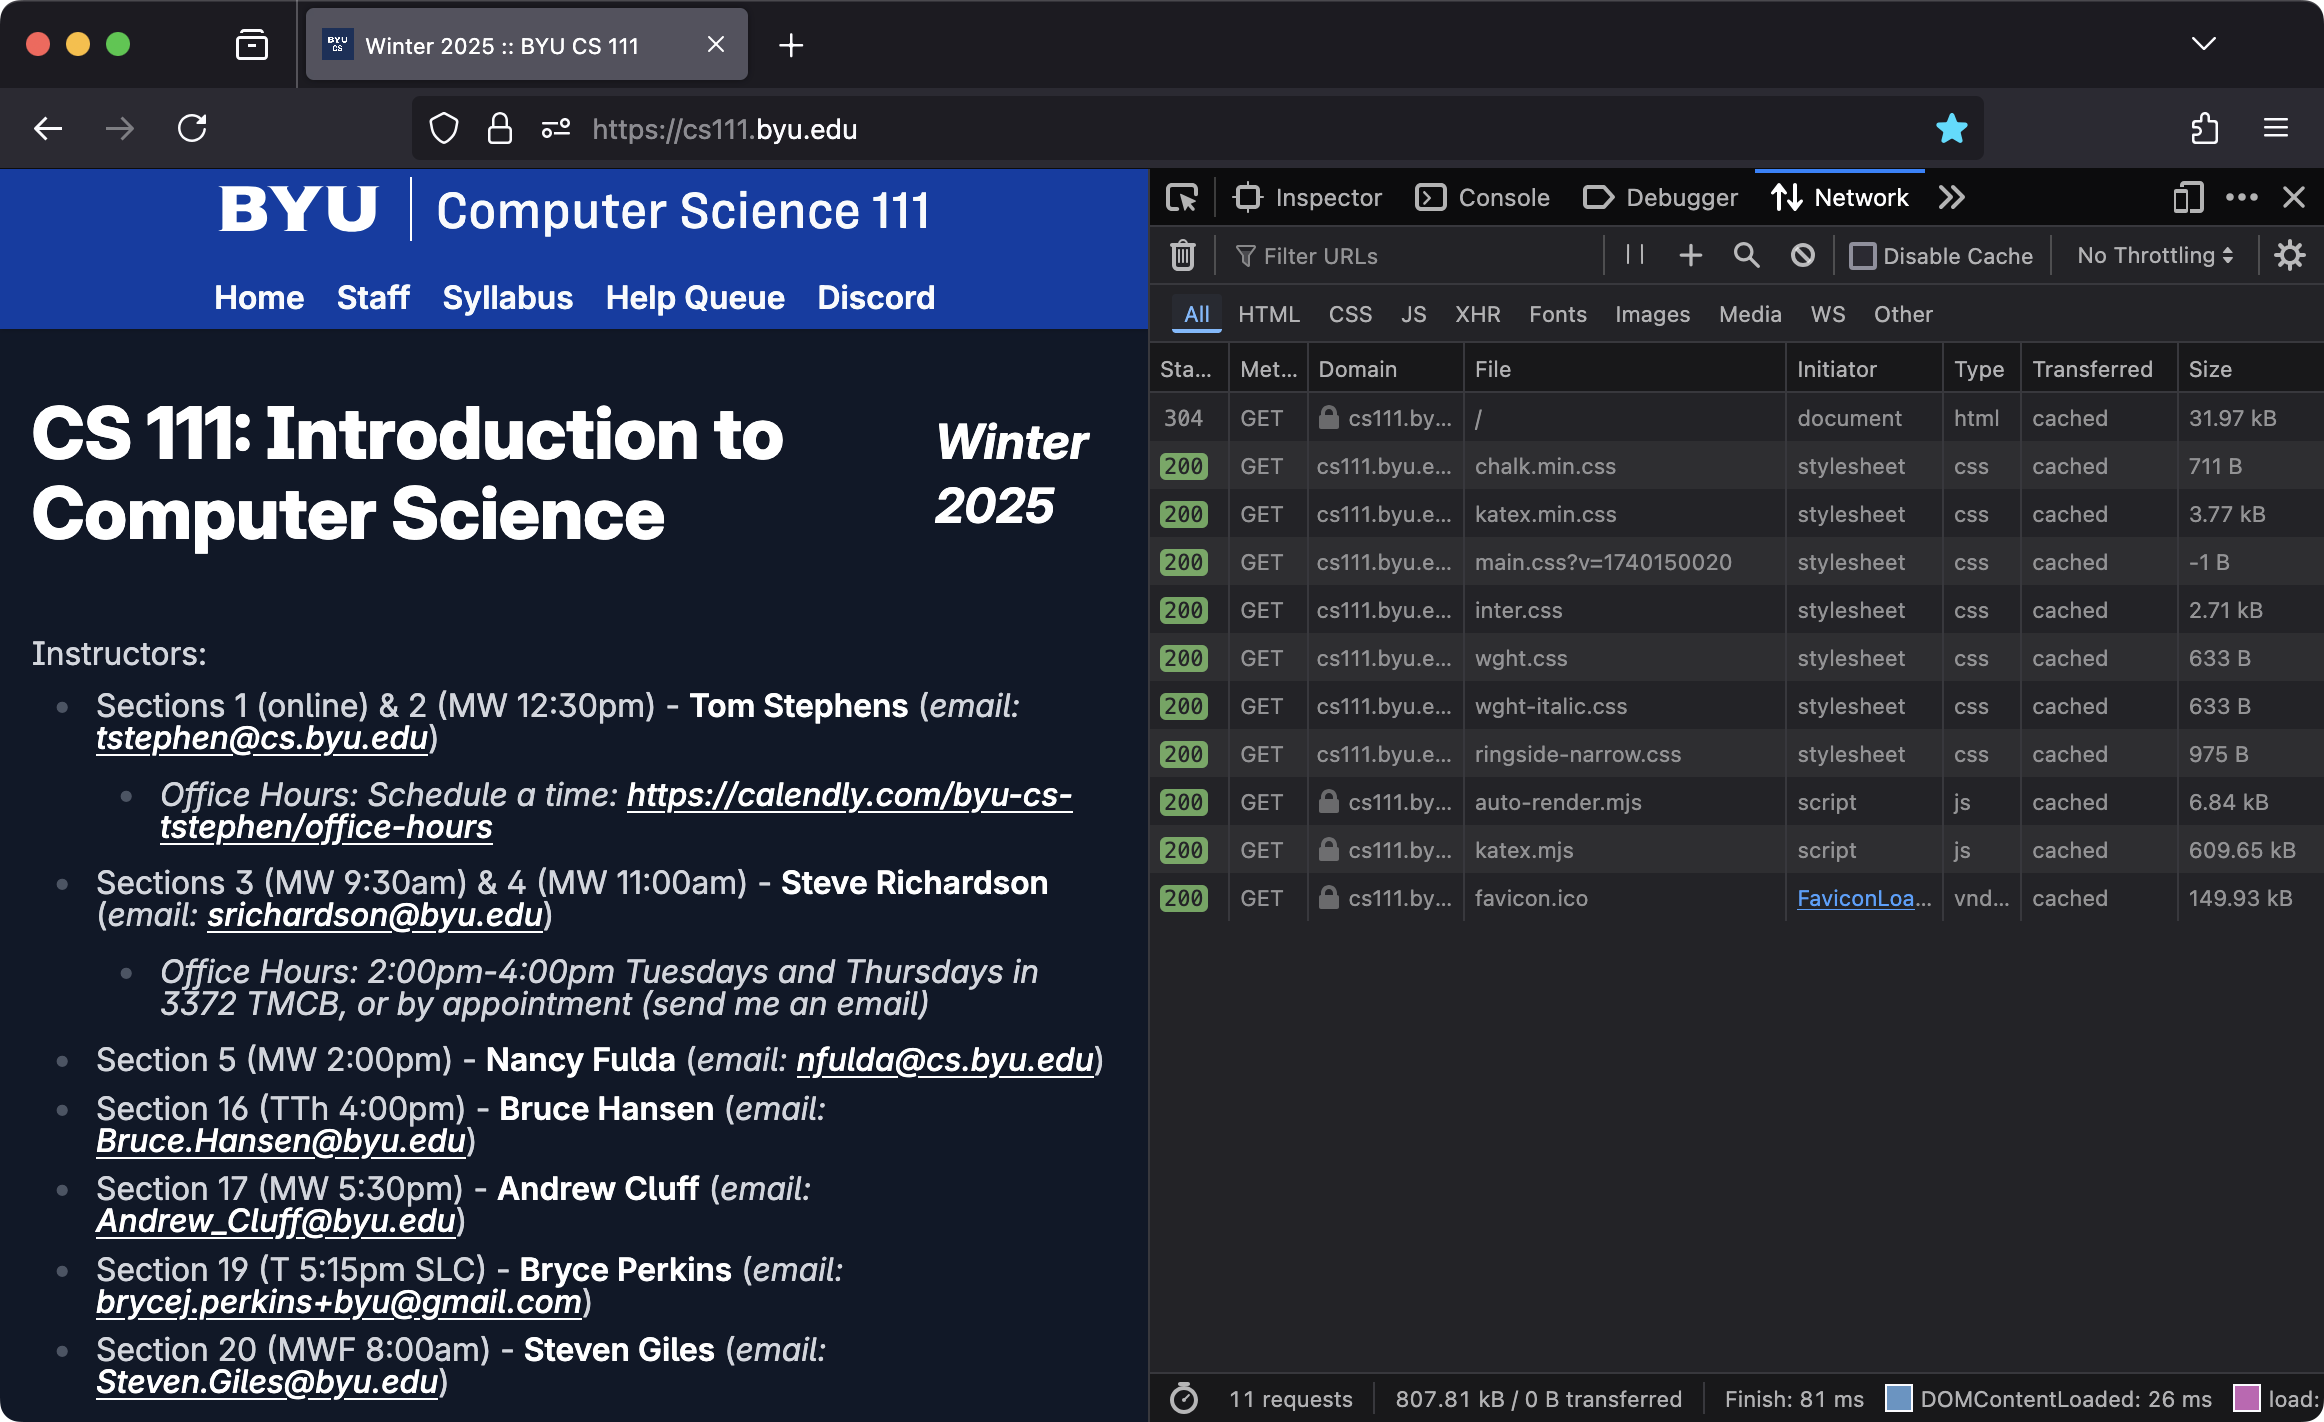Screen dimensions: 2324x1422
Task: Email srichardson@byu.edu via the link
Action: click(x=376, y=914)
